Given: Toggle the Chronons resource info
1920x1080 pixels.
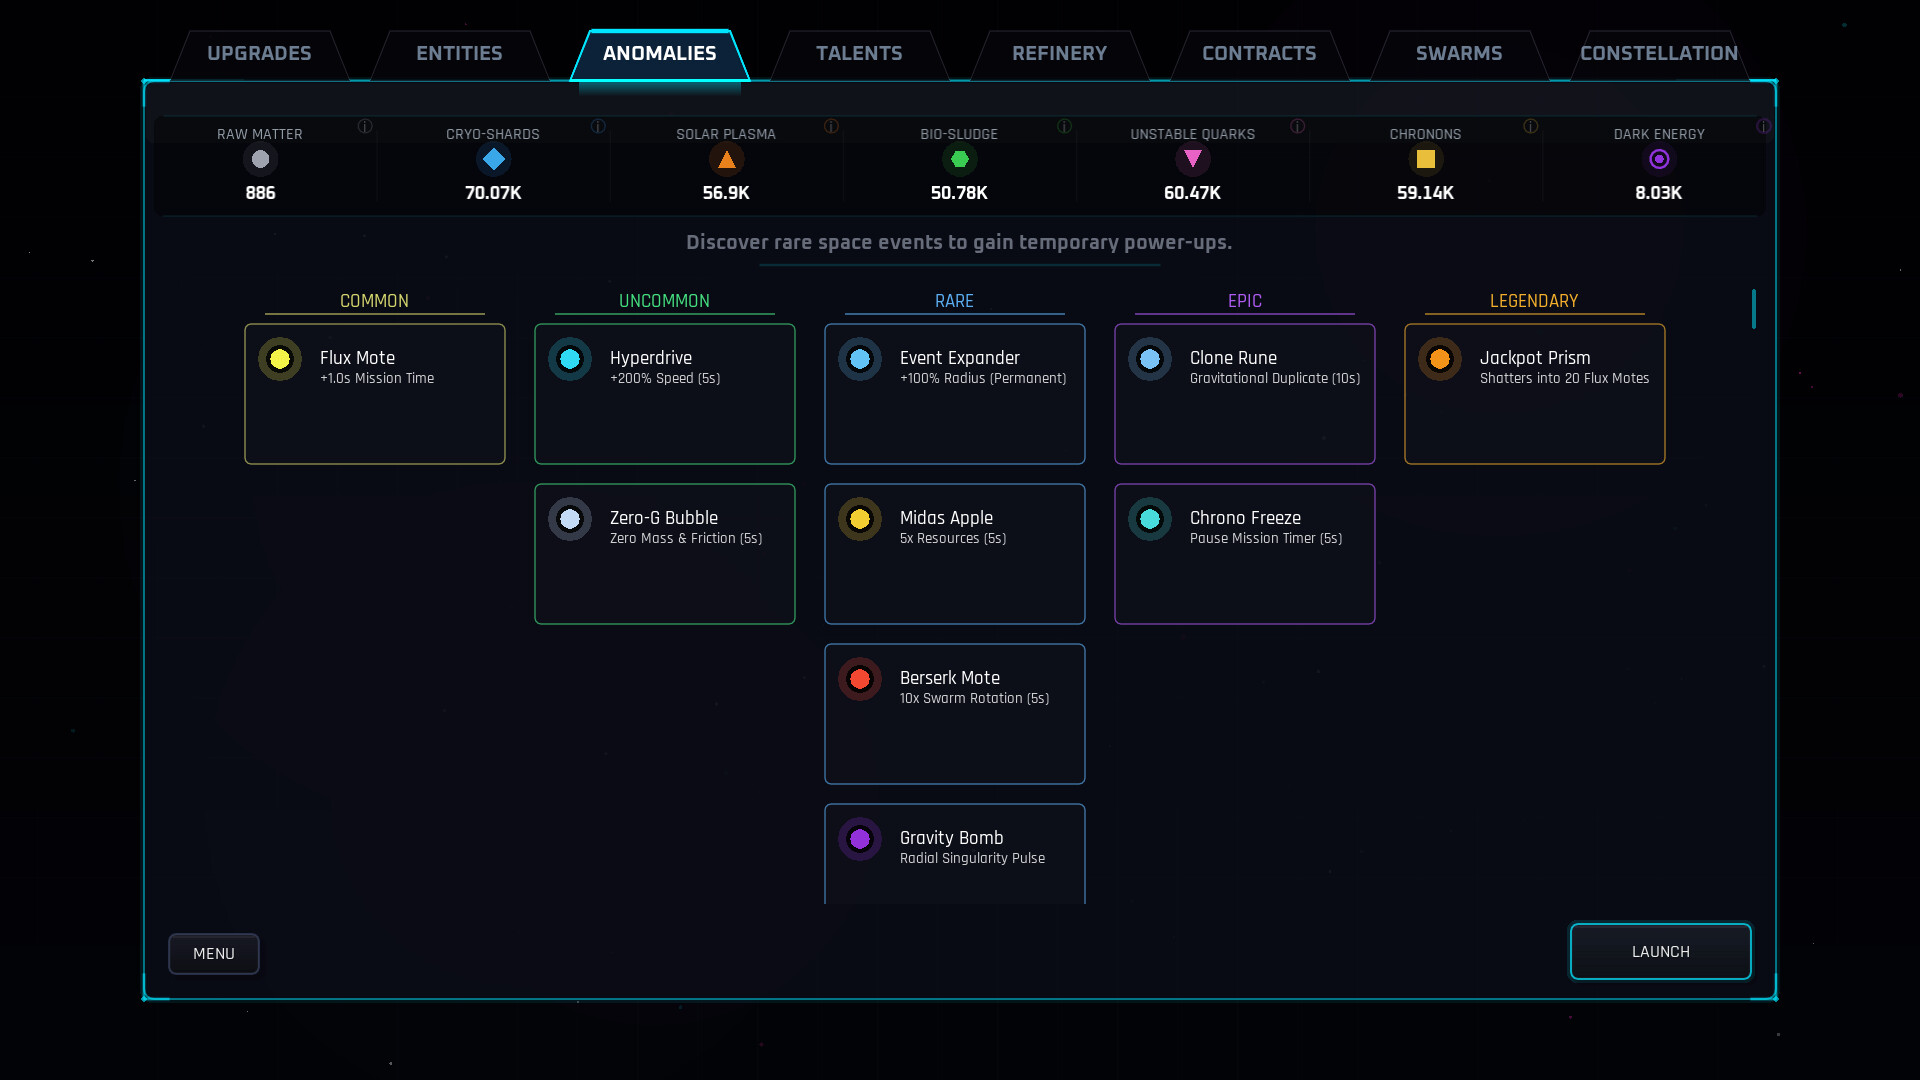Looking at the screenshot, I should click(x=1529, y=127).
